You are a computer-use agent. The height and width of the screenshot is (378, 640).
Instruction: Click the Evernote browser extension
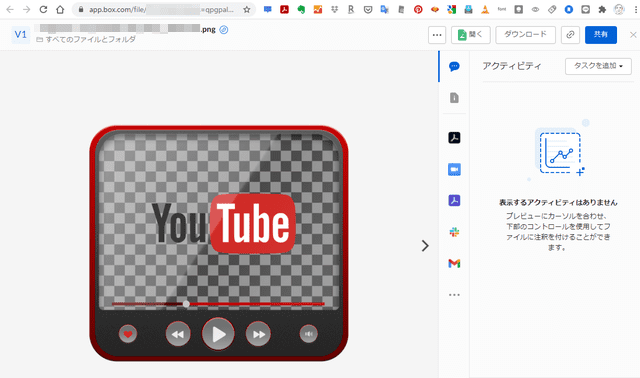(301, 9)
